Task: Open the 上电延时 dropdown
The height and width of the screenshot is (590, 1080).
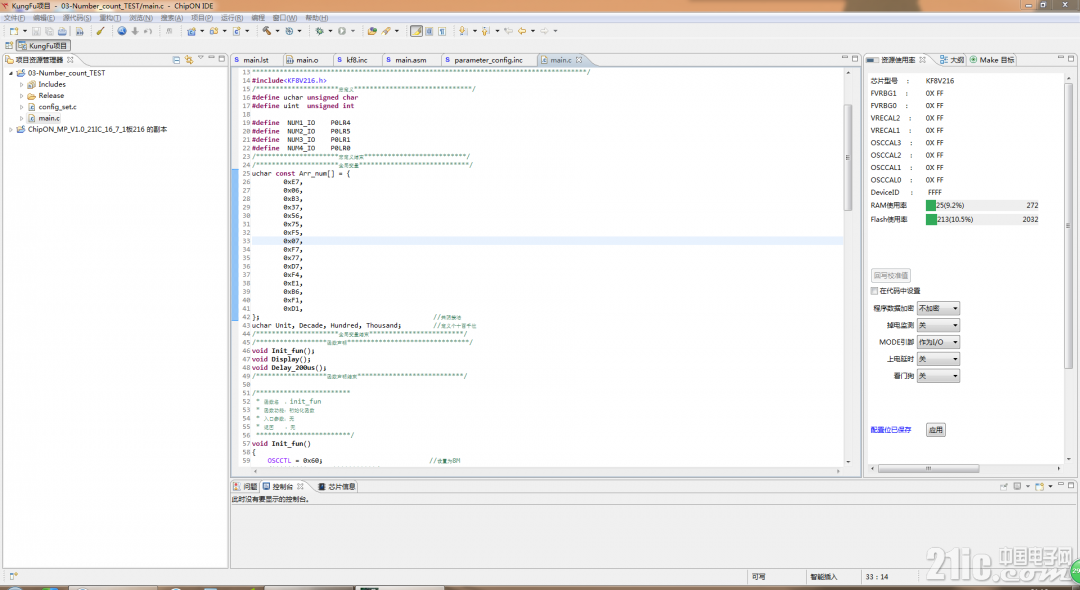Action: (938, 359)
